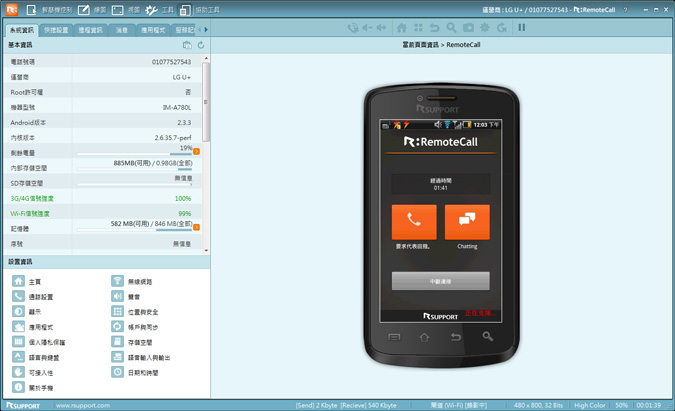Click the memory usage bar
This screenshot has width=675, height=411.
[x=135, y=230]
